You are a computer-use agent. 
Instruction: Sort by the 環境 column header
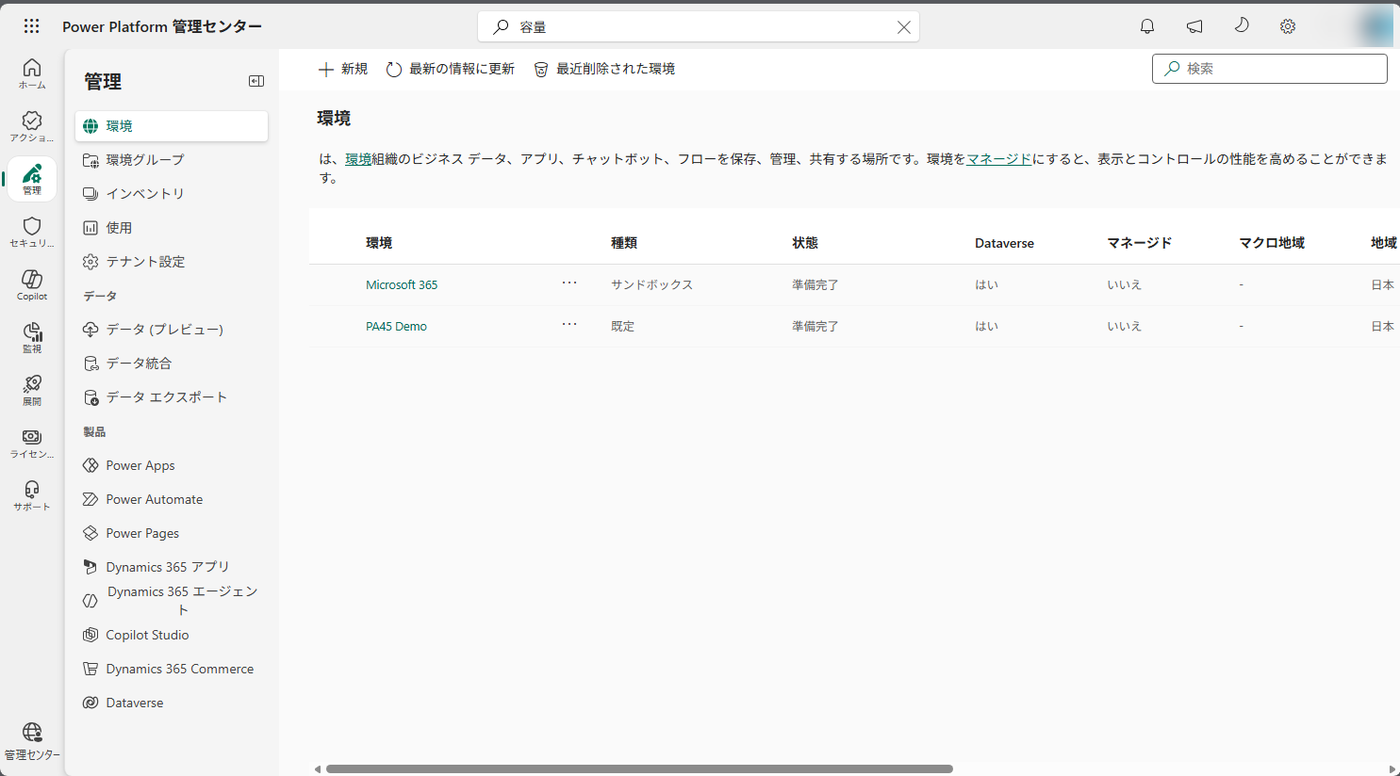(379, 243)
